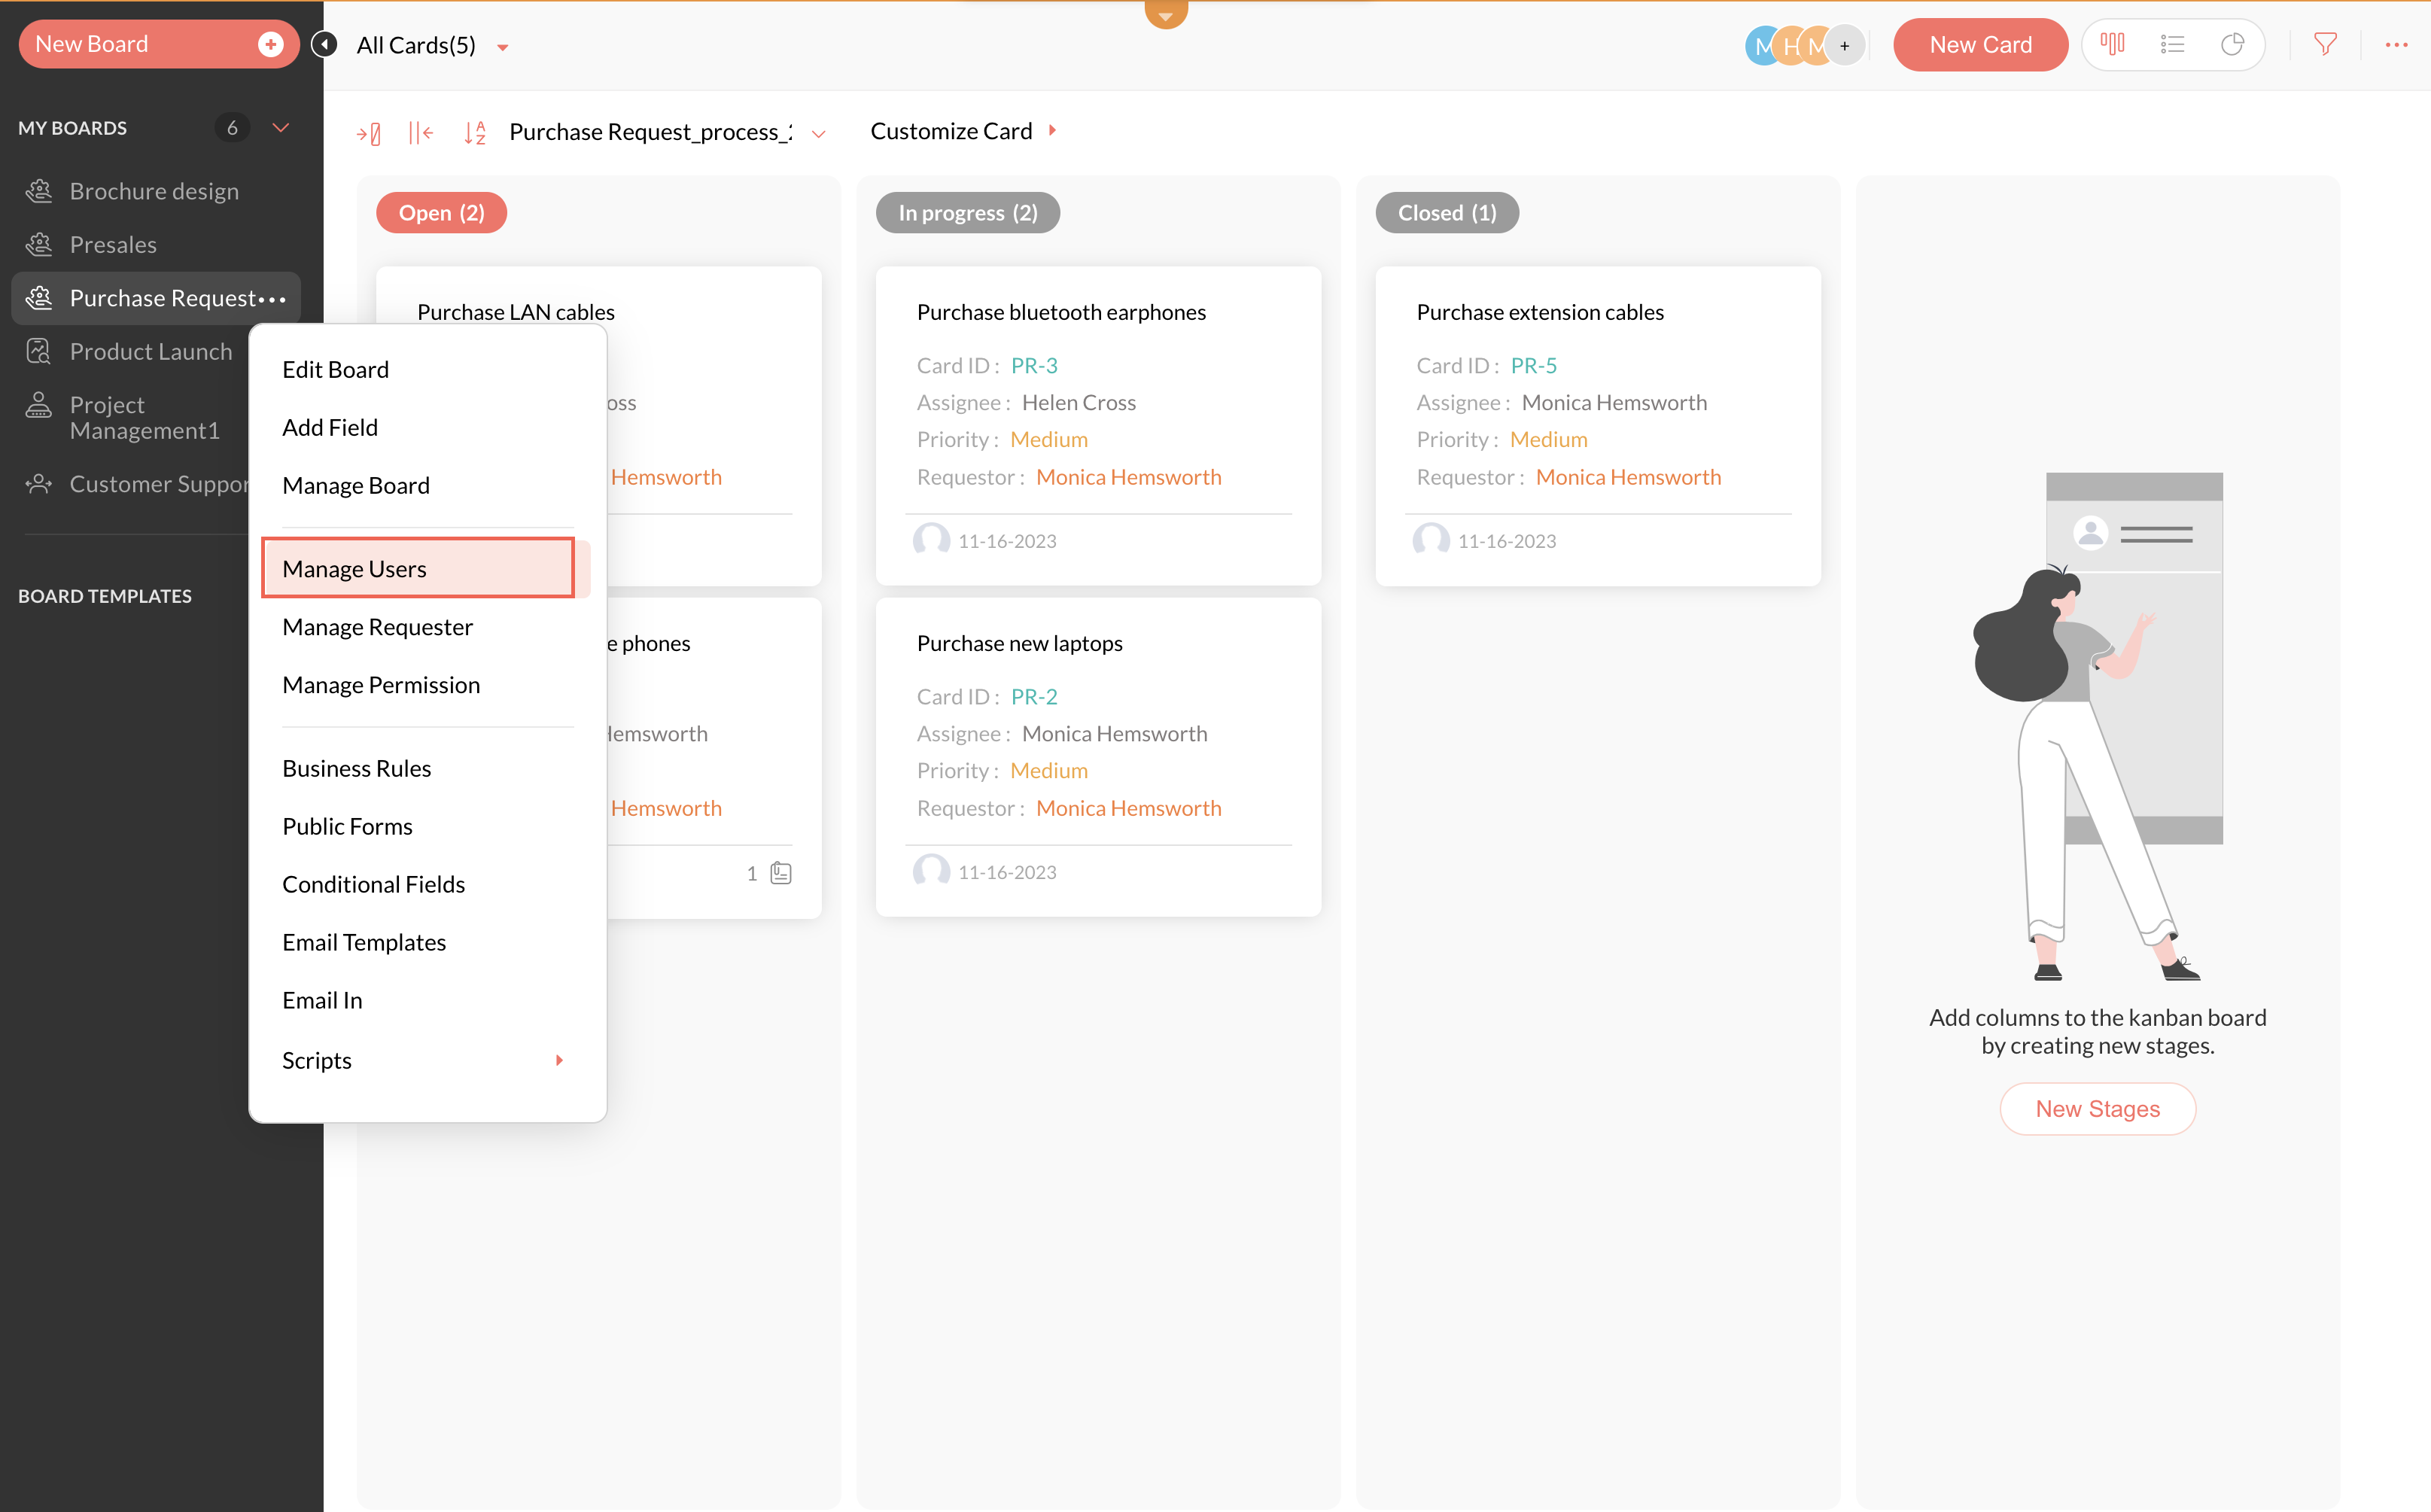The height and width of the screenshot is (1512, 2431).
Task: Click the New Stages button
Action: pos(2097,1108)
